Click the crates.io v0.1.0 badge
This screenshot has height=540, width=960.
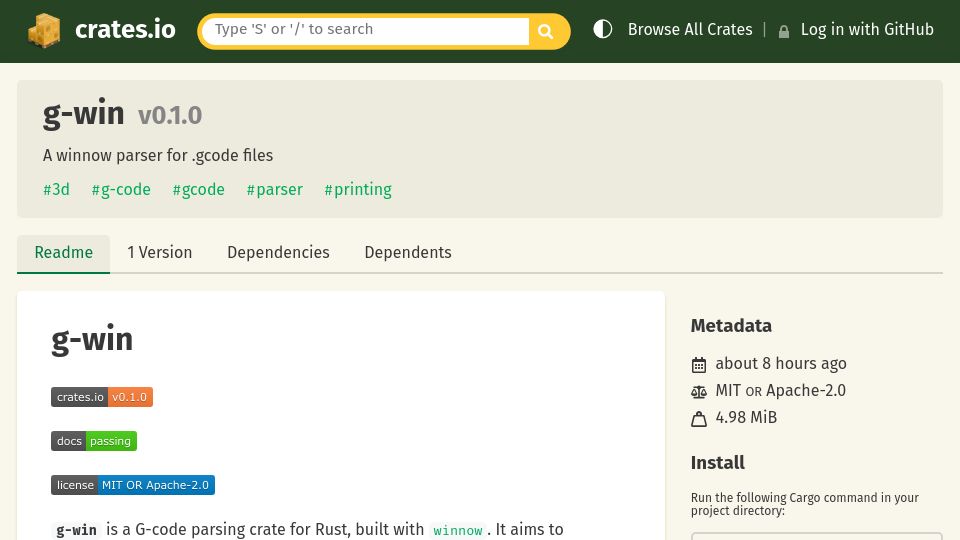(x=102, y=397)
